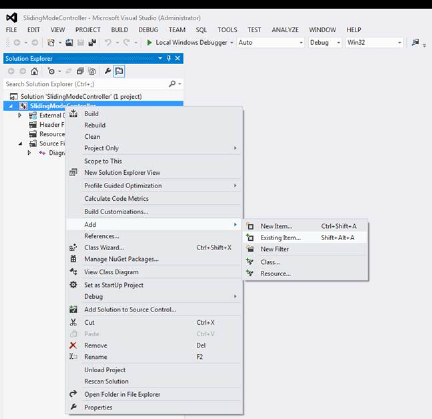Expand the External Dependencies tree node

[x=20, y=115]
